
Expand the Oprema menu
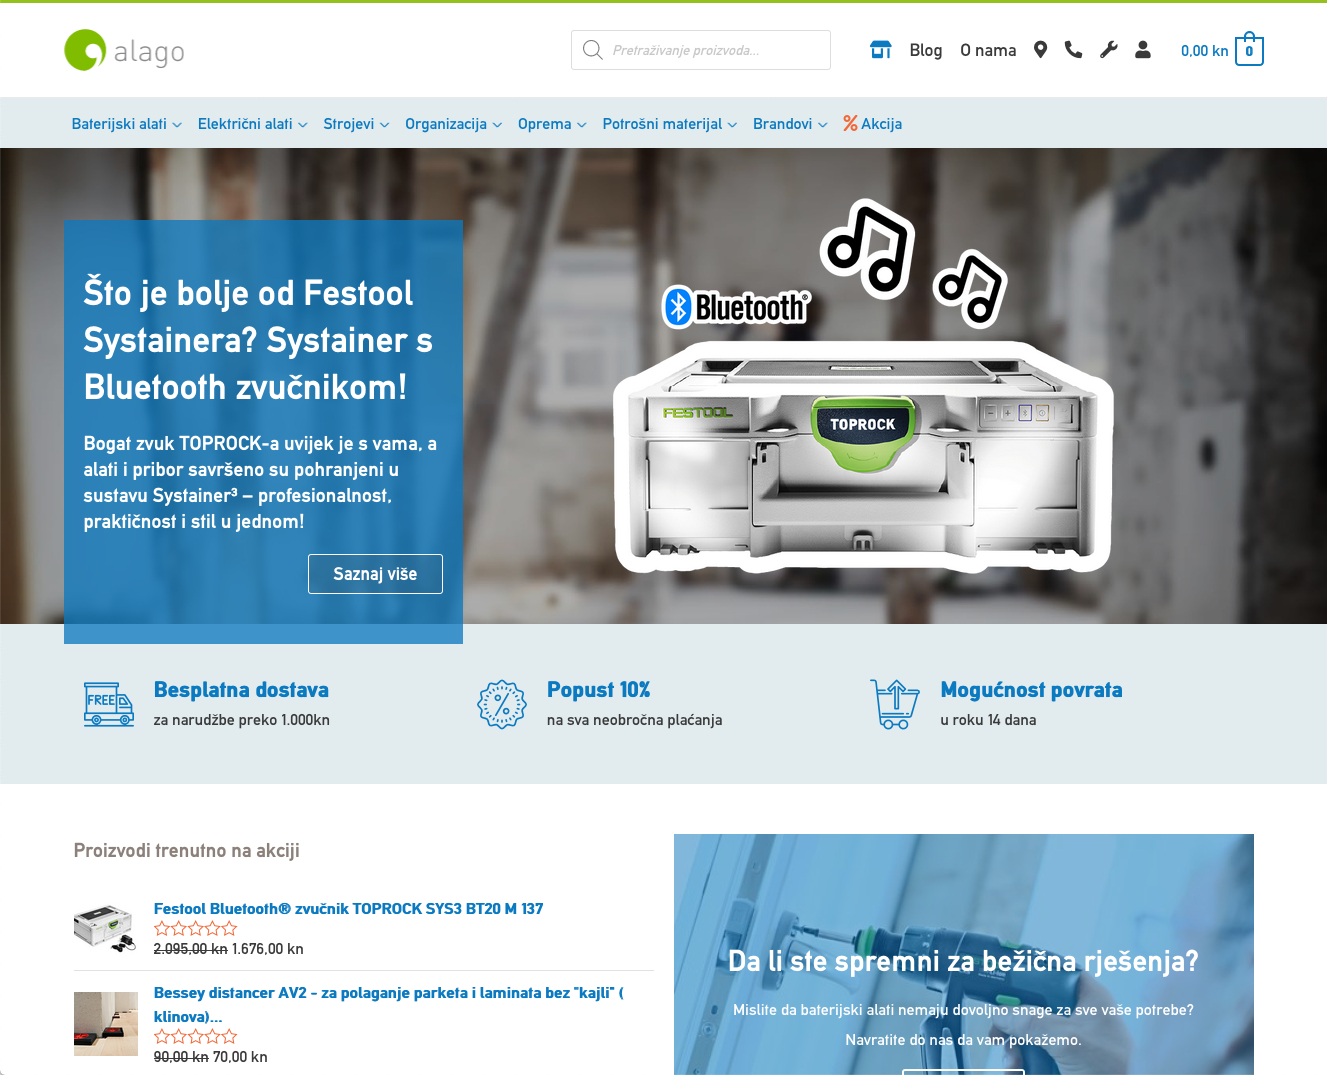pos(552,124)
